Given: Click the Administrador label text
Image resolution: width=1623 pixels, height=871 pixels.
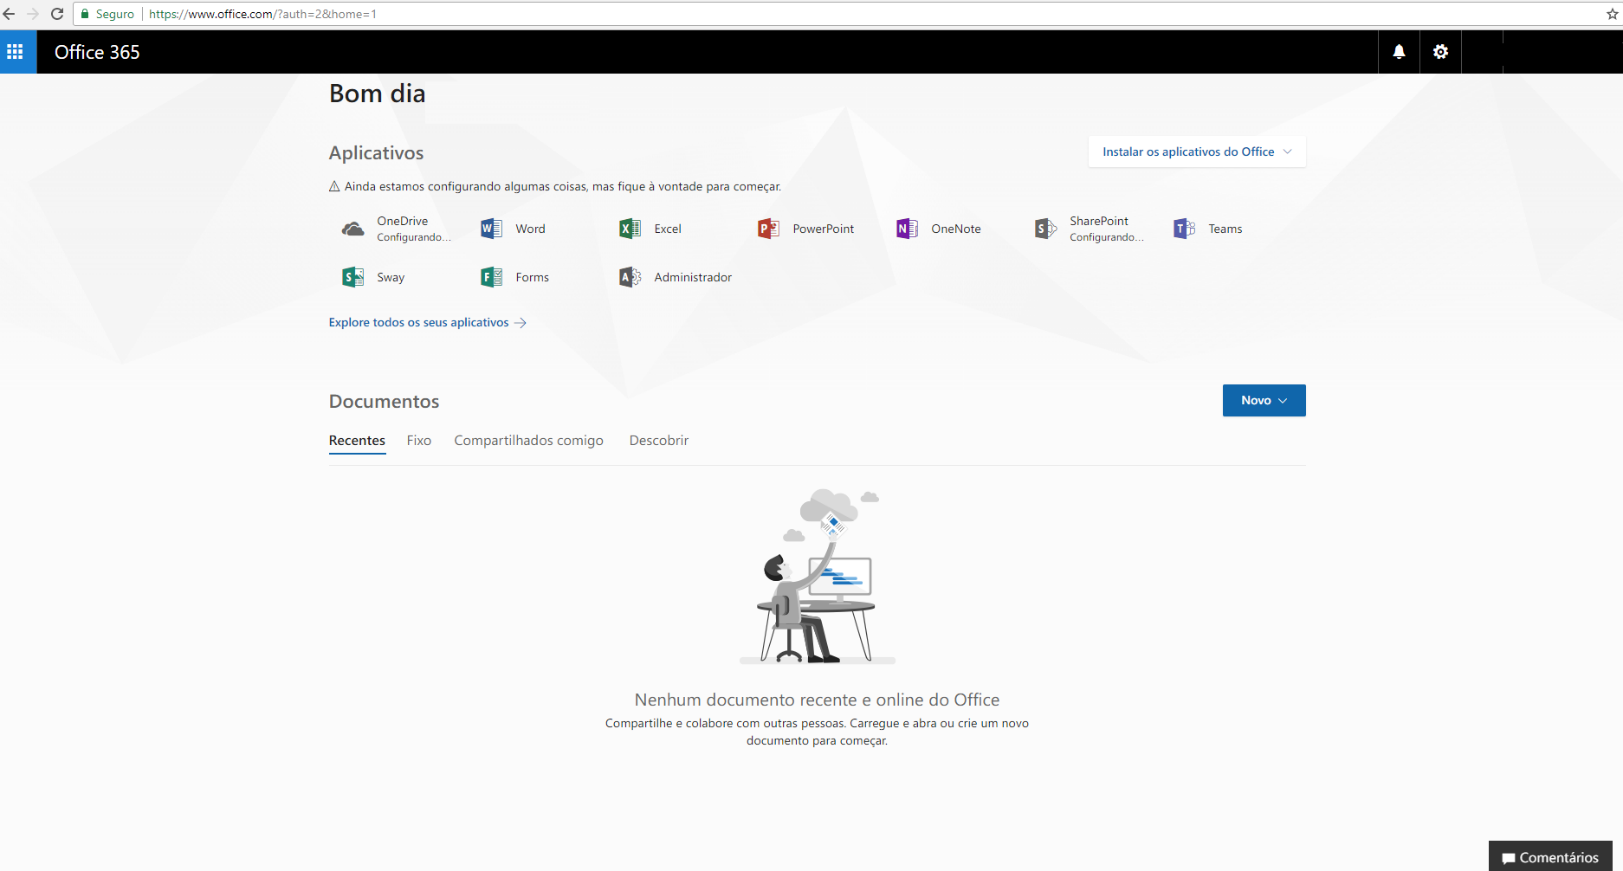Looking at the screenshot, I should pos(693,278).
